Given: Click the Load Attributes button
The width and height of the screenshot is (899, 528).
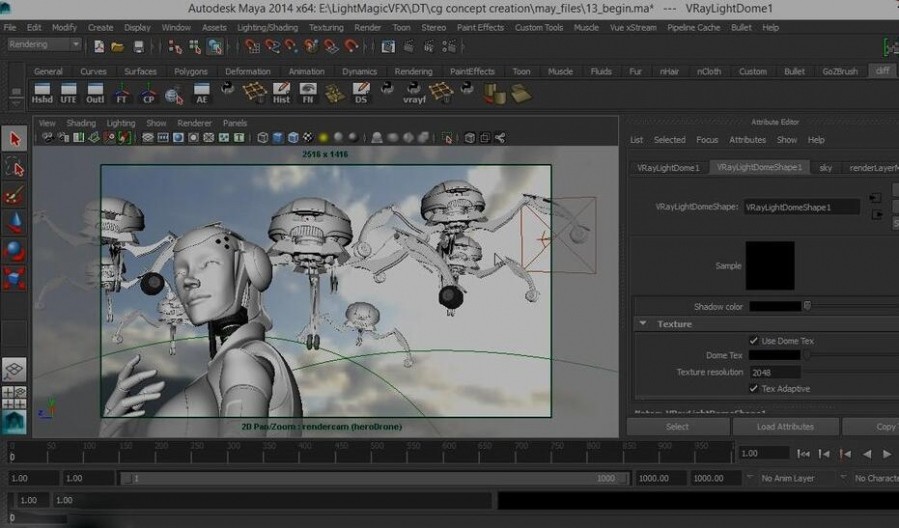Looking at the screenshot, I should pos(785,427).
